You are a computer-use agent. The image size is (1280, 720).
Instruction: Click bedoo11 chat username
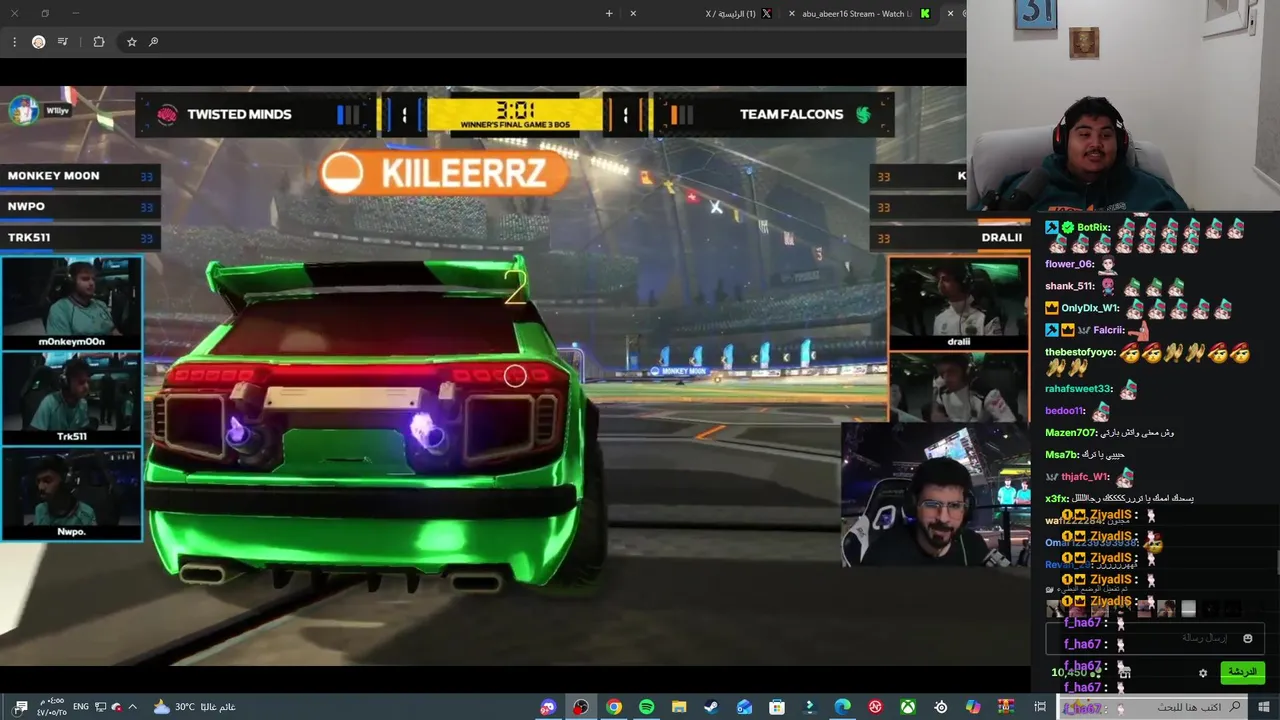(1065, 411)
